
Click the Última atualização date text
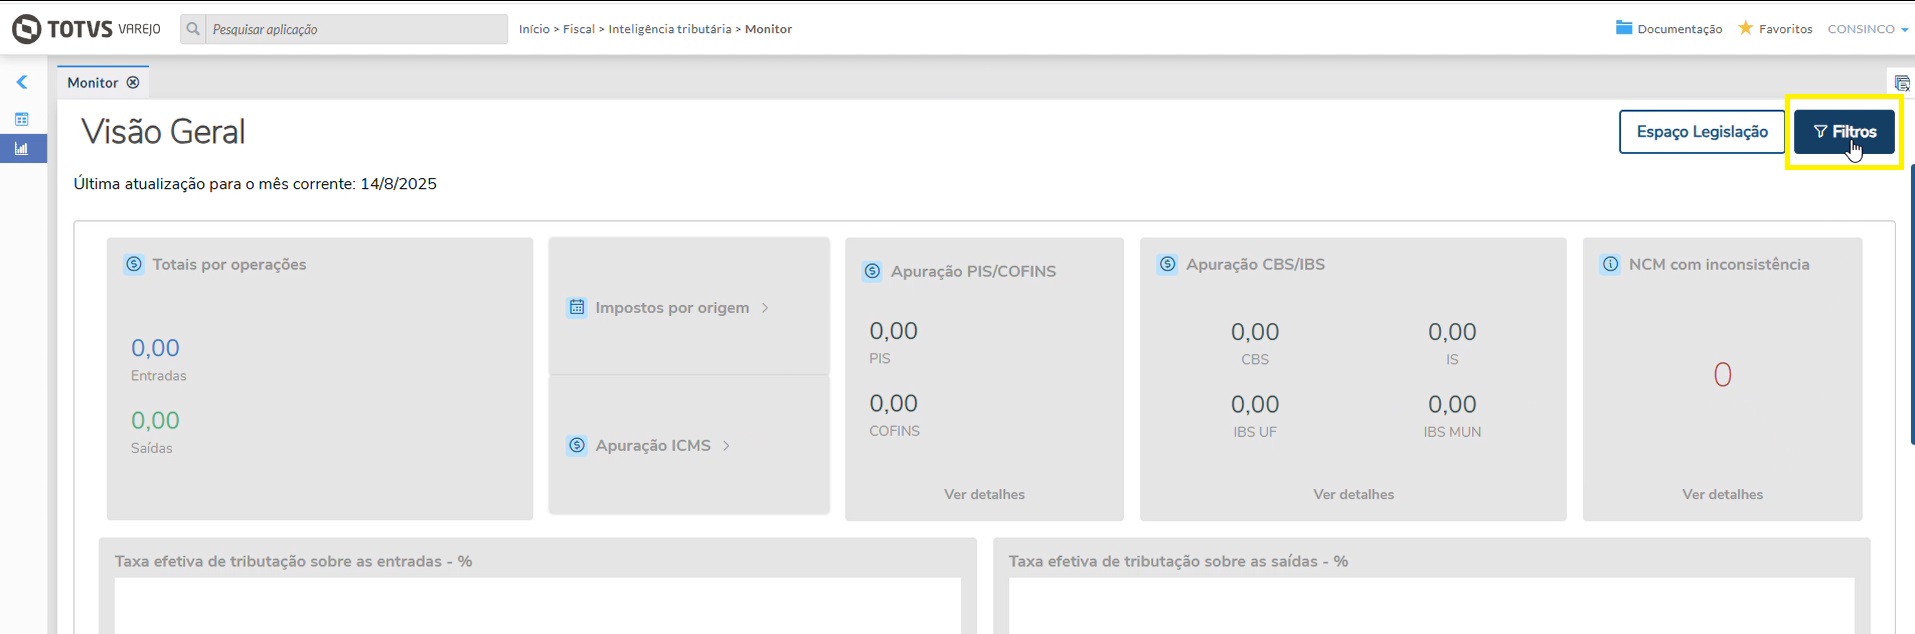pyautogui.click(x=255, y=184)
